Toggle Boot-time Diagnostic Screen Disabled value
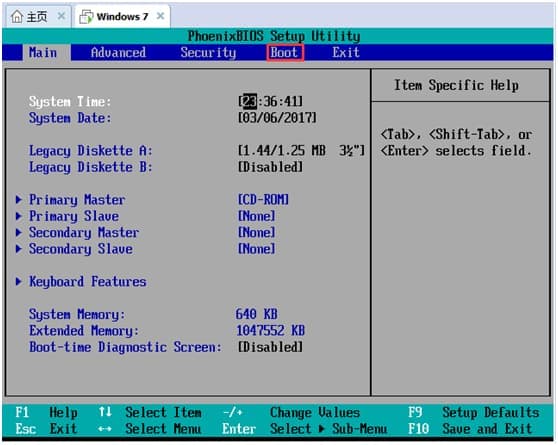This screenshot has height=445, width=558. 270,347
